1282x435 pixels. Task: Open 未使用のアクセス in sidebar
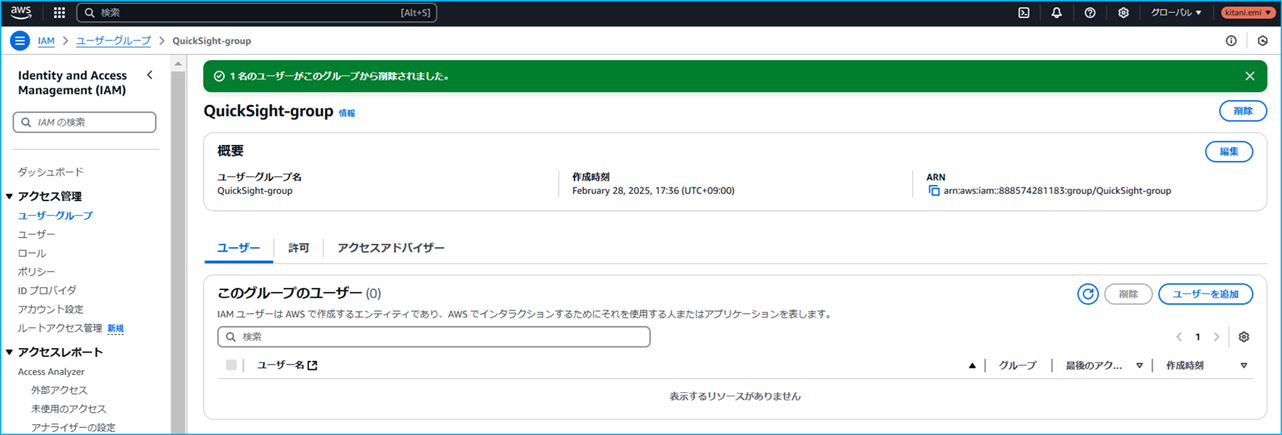[x=68, y=409]
